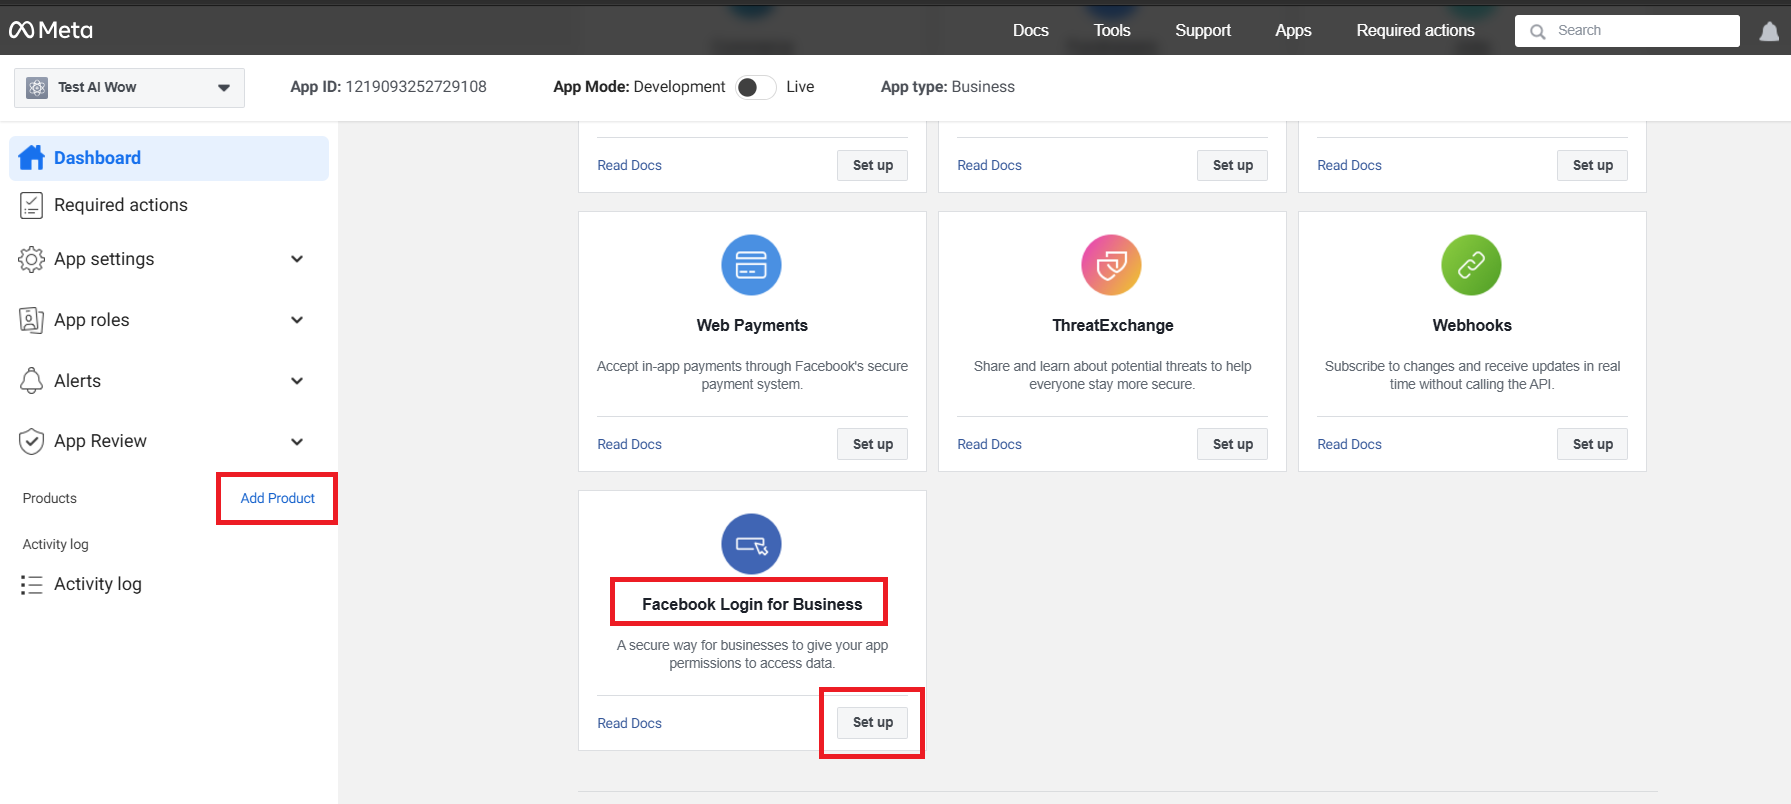
Task: Click the Web Payments card icon
Action: tap(751, 265)
